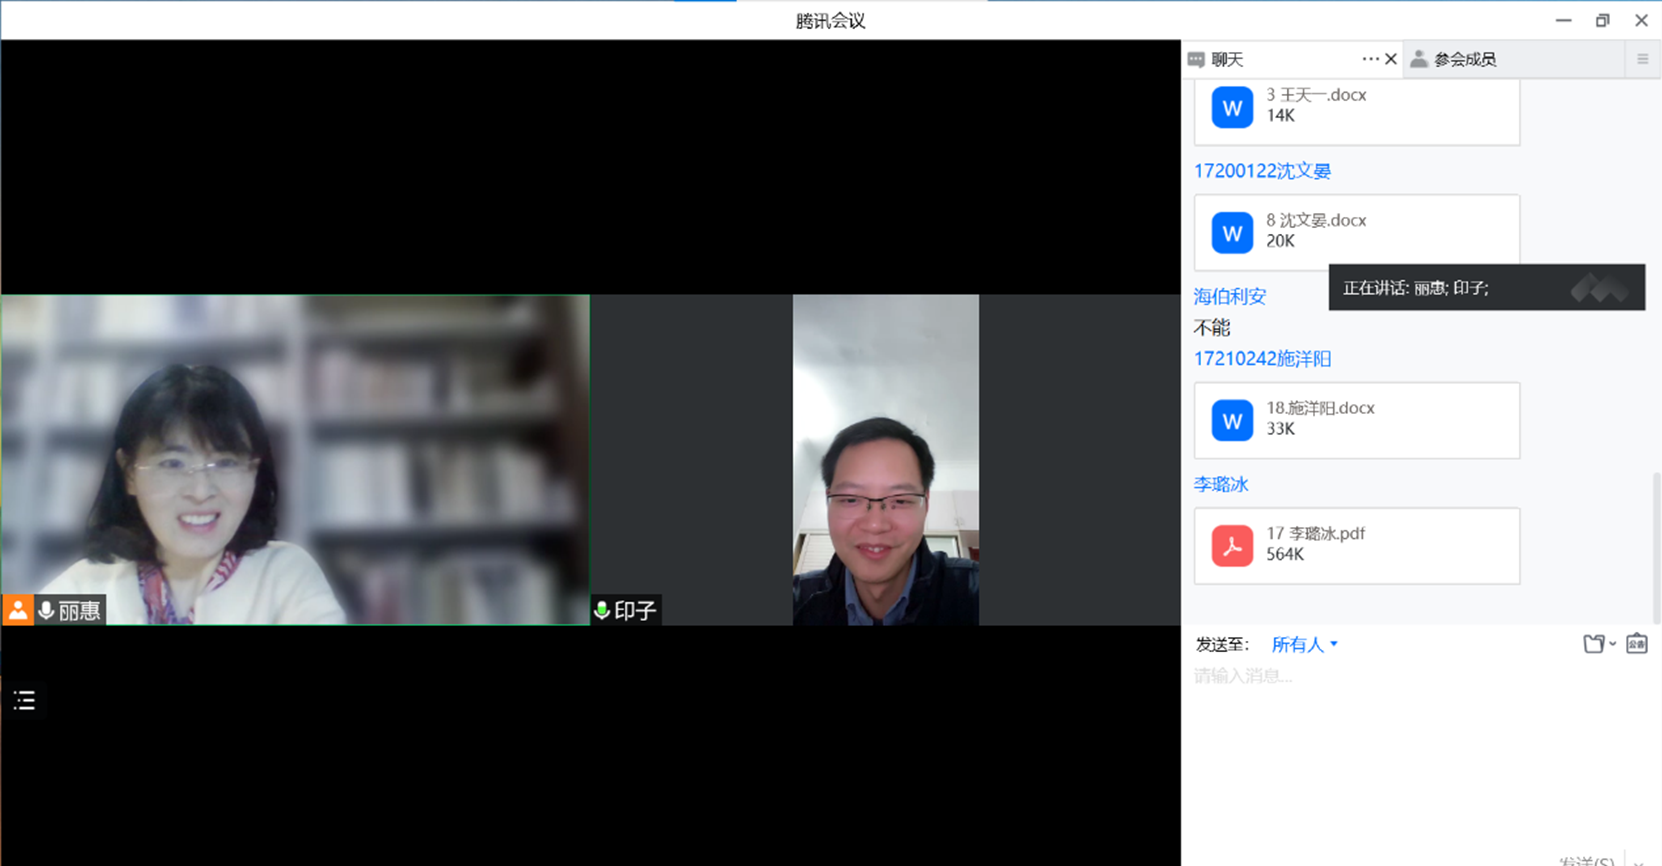Image resolution: width=1662 pixels, height=866 pixels.
Task: Toggle 丽惠's microphone indicator
Action: 46,610
